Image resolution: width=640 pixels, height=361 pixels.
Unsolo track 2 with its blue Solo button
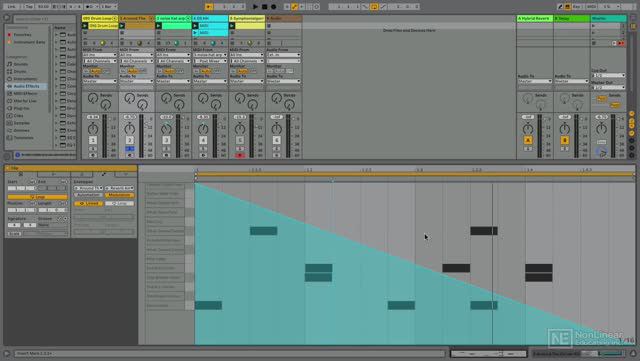130,149
